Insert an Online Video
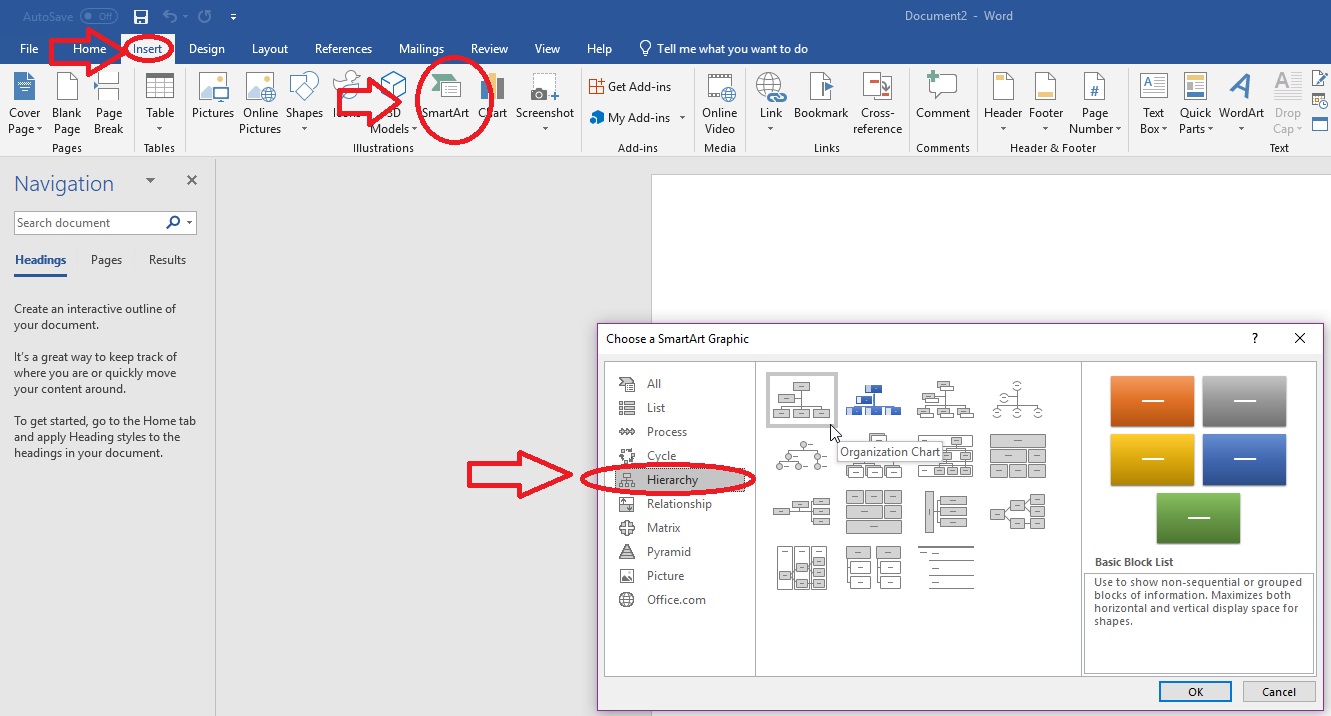Image resolution: width=1331 pixels, height=716 pixels. pyautogui.click(x=719, y=101)
